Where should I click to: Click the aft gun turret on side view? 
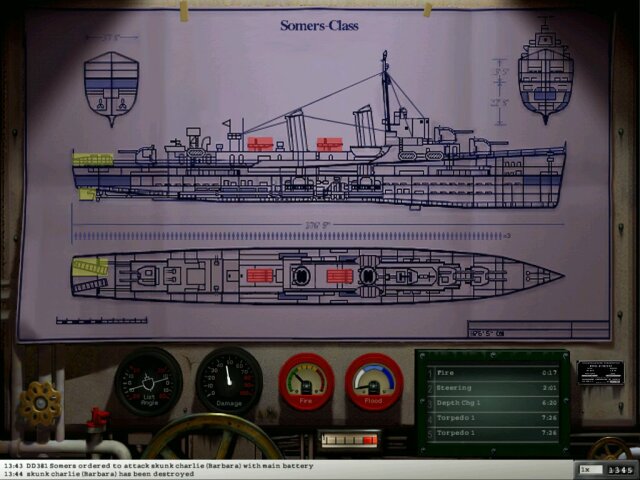tap(138, 154)
